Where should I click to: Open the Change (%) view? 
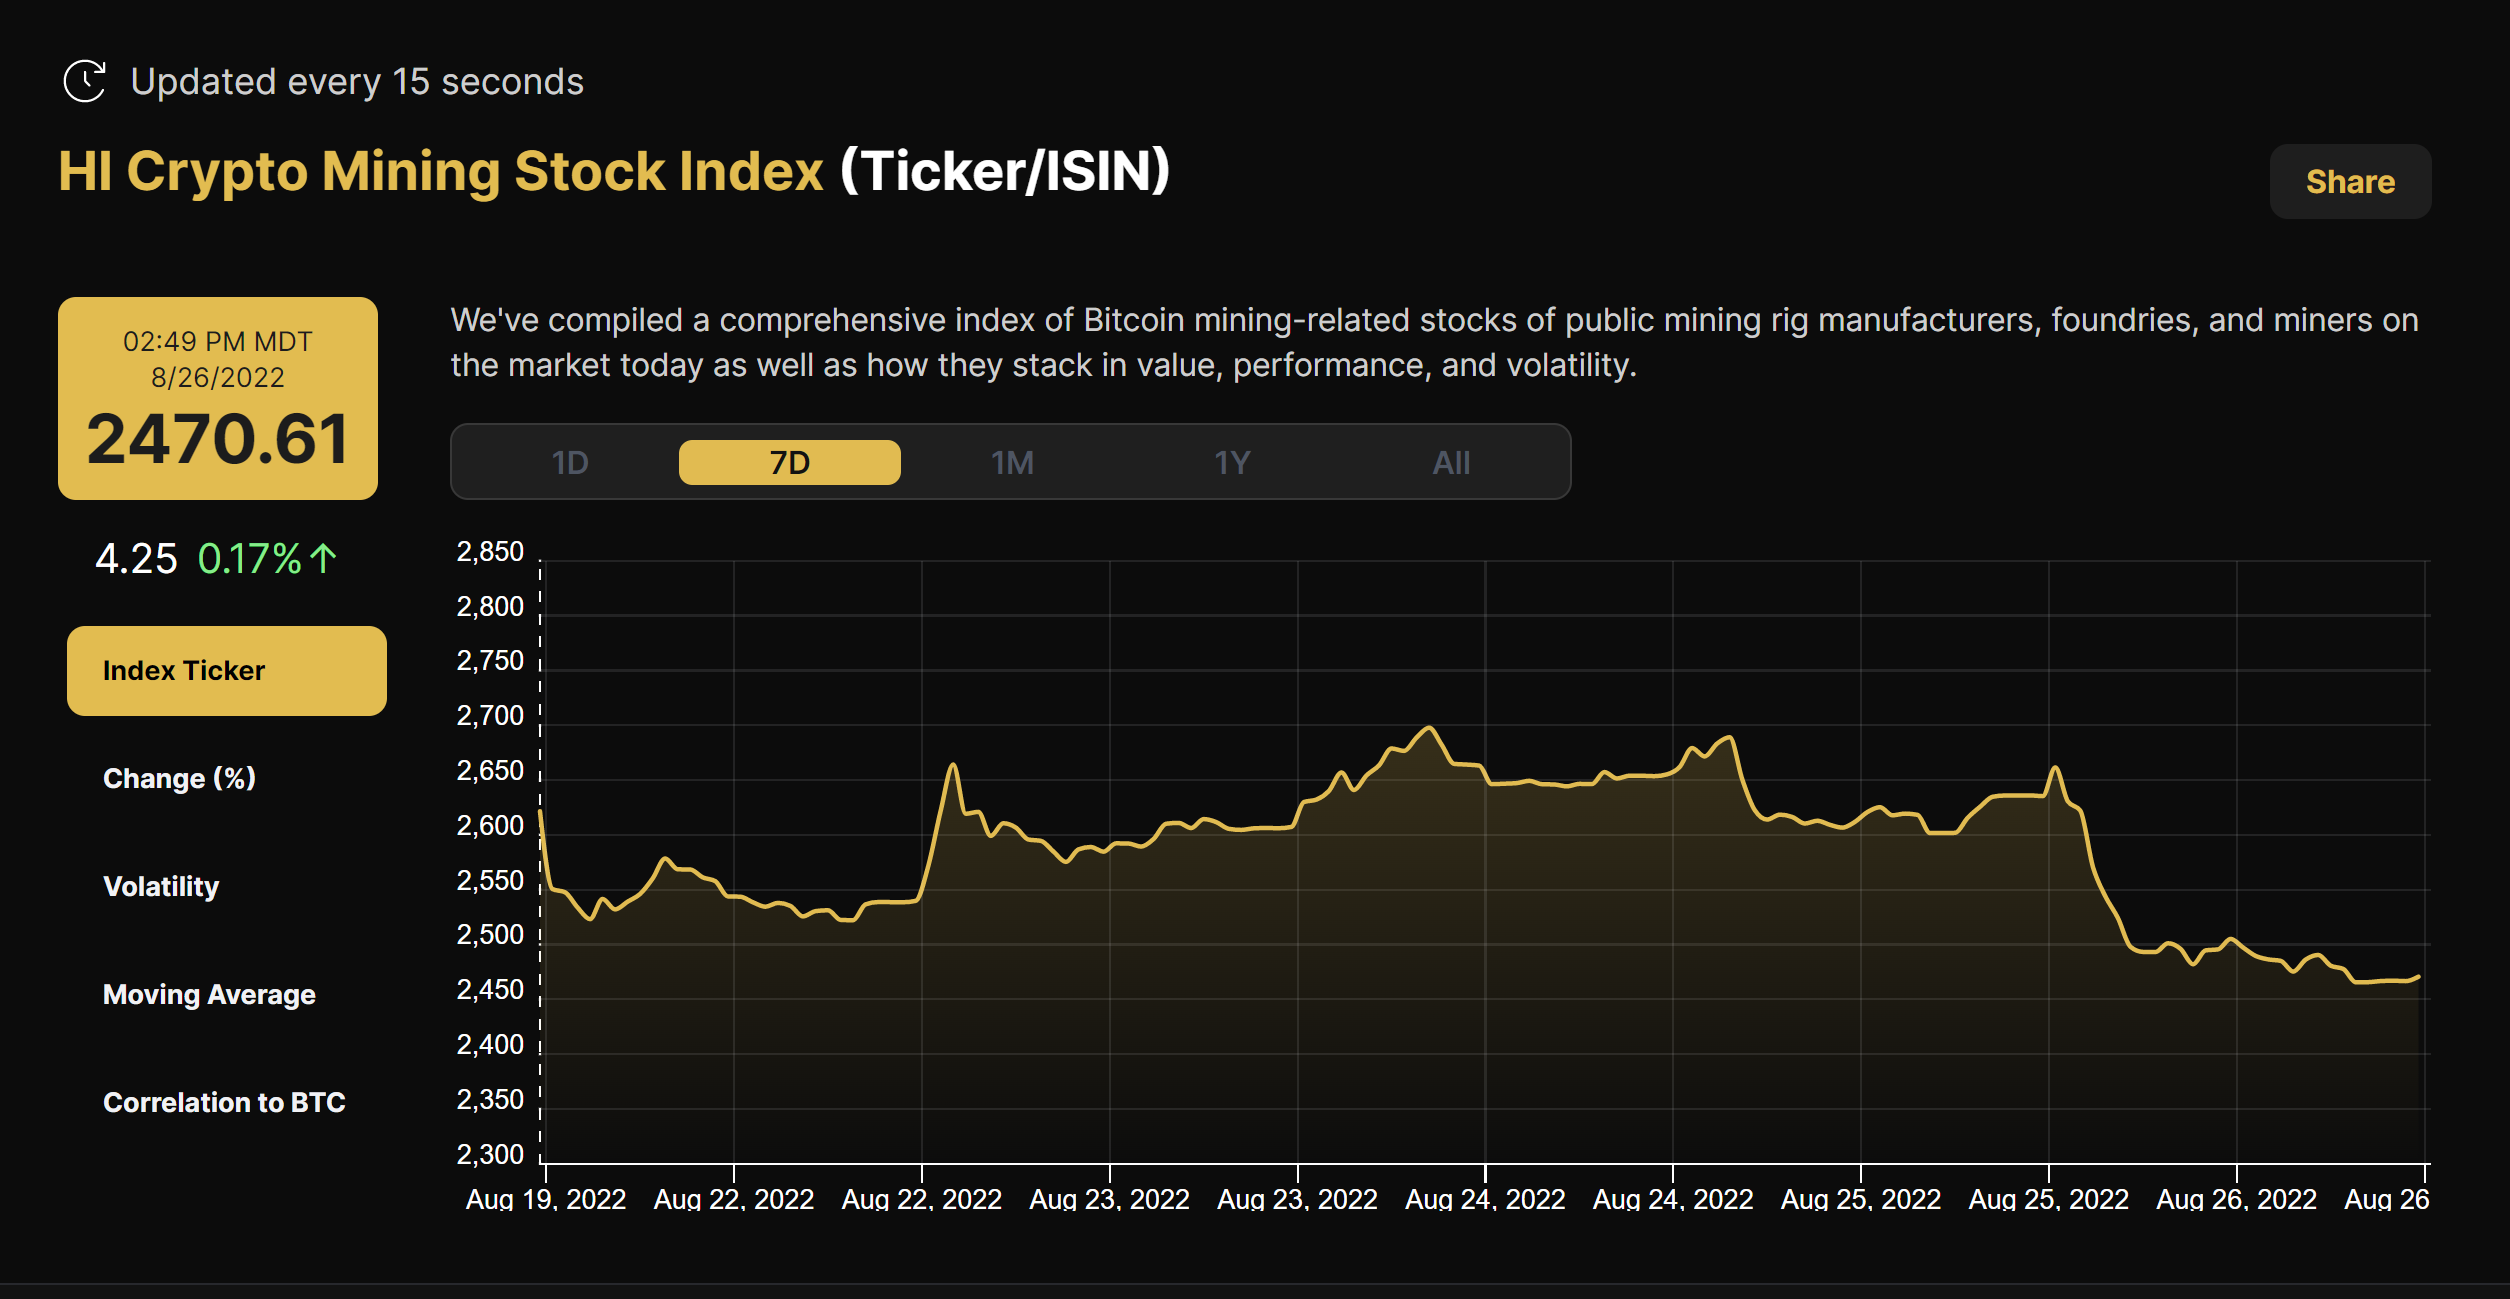tap(180, 778)
